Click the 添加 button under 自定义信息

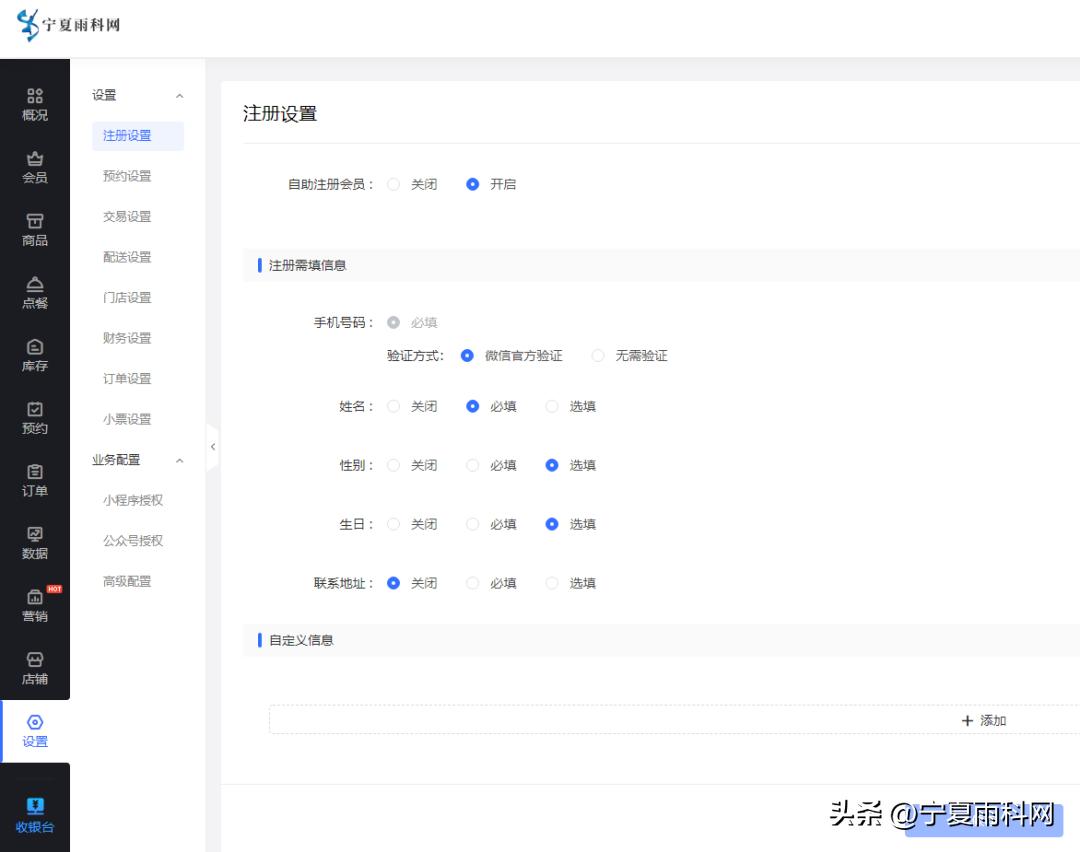coord(983,720)
